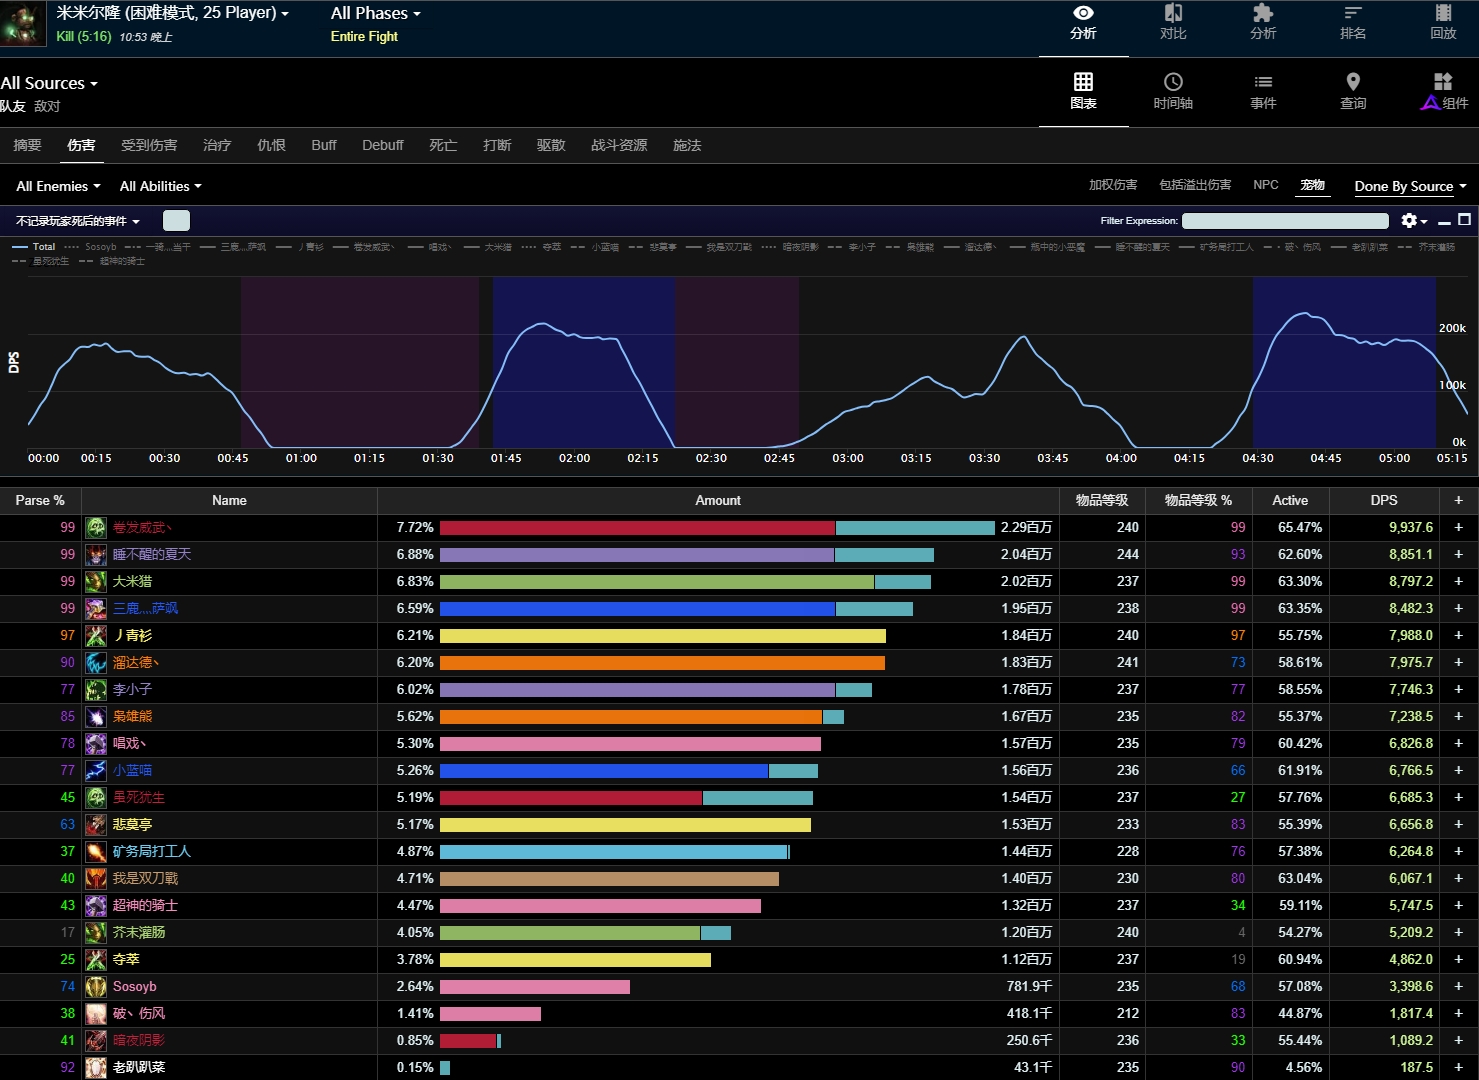The width and height of the screenshot is (1479, 1080).
Task: Switch to the 治疗 healing tab
Action: 217,145
